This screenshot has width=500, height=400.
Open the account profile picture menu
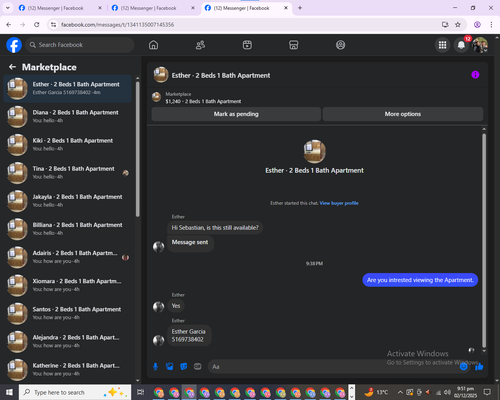point(480,45)
